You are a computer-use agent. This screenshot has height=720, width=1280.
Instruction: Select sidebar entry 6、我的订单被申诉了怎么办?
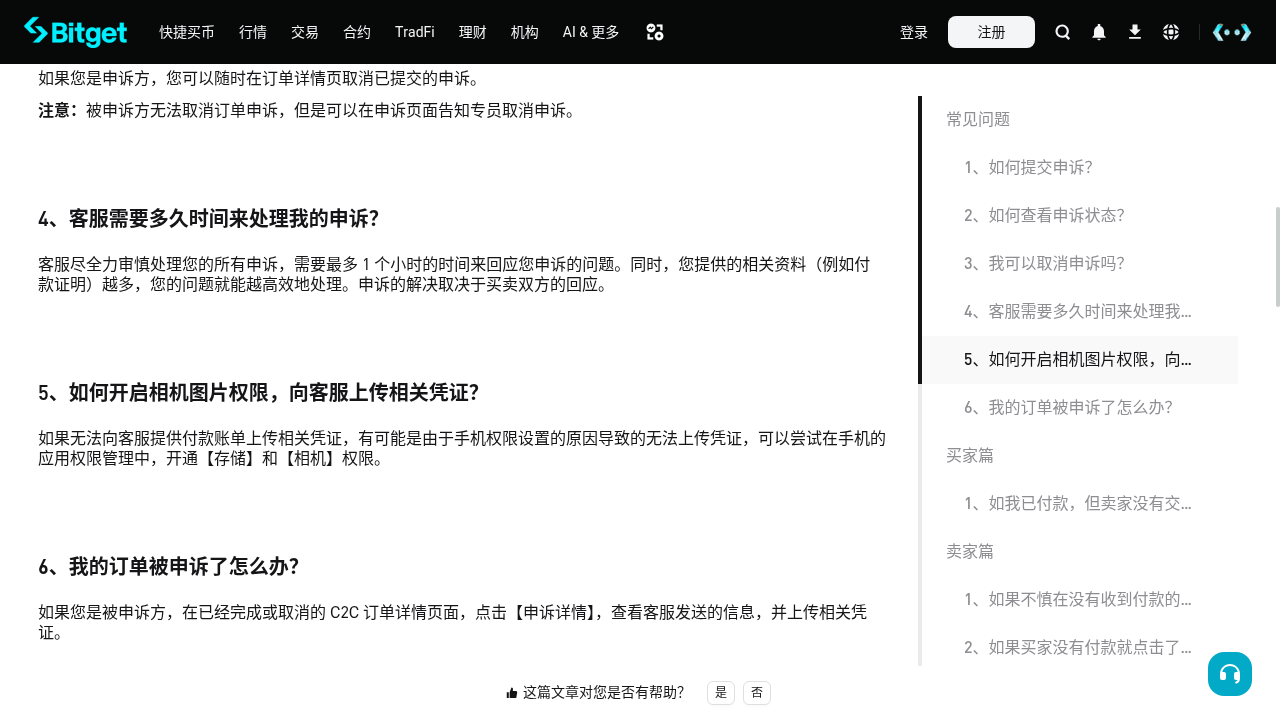click(1068, 408)
